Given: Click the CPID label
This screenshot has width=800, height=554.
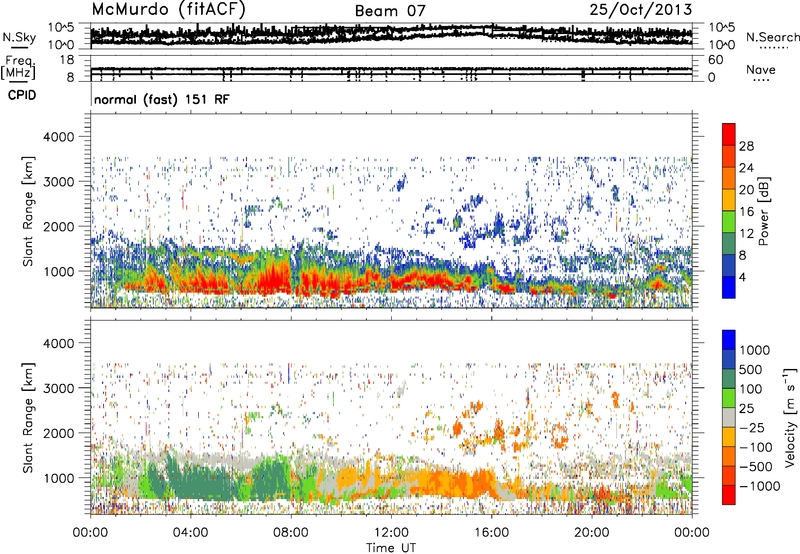Looking at the screenshot, I should 22,95.
